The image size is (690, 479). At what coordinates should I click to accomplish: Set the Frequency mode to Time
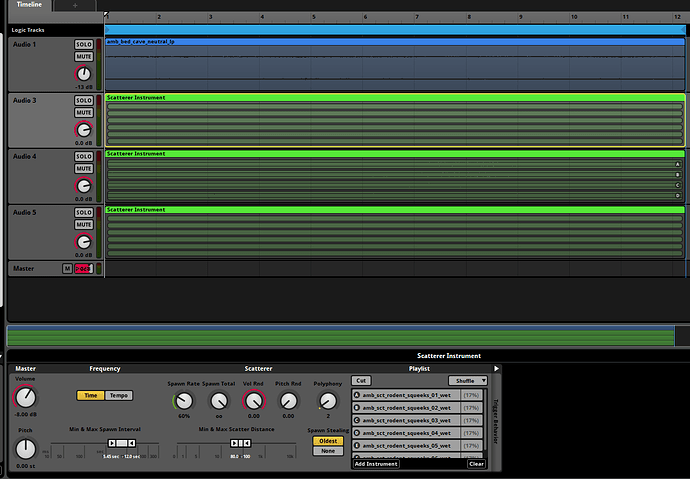[90, 395]
